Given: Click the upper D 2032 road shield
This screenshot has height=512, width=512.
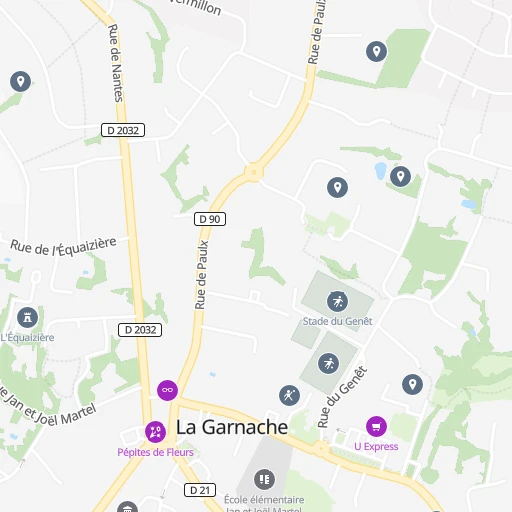Looking at the screenshot, I should (123, 130).
